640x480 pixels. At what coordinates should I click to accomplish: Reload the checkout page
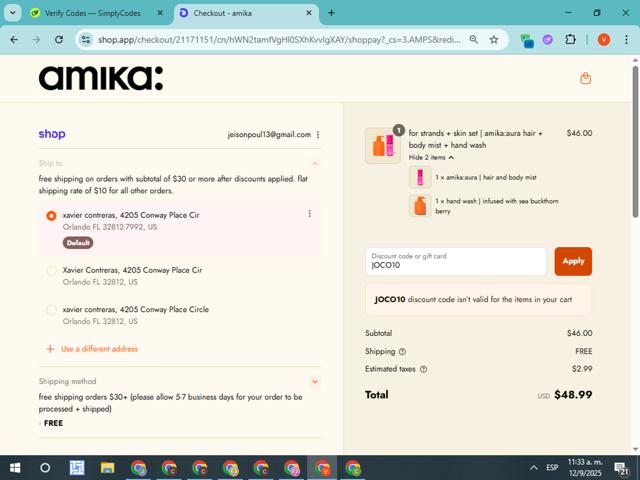(x=59, y=40)
